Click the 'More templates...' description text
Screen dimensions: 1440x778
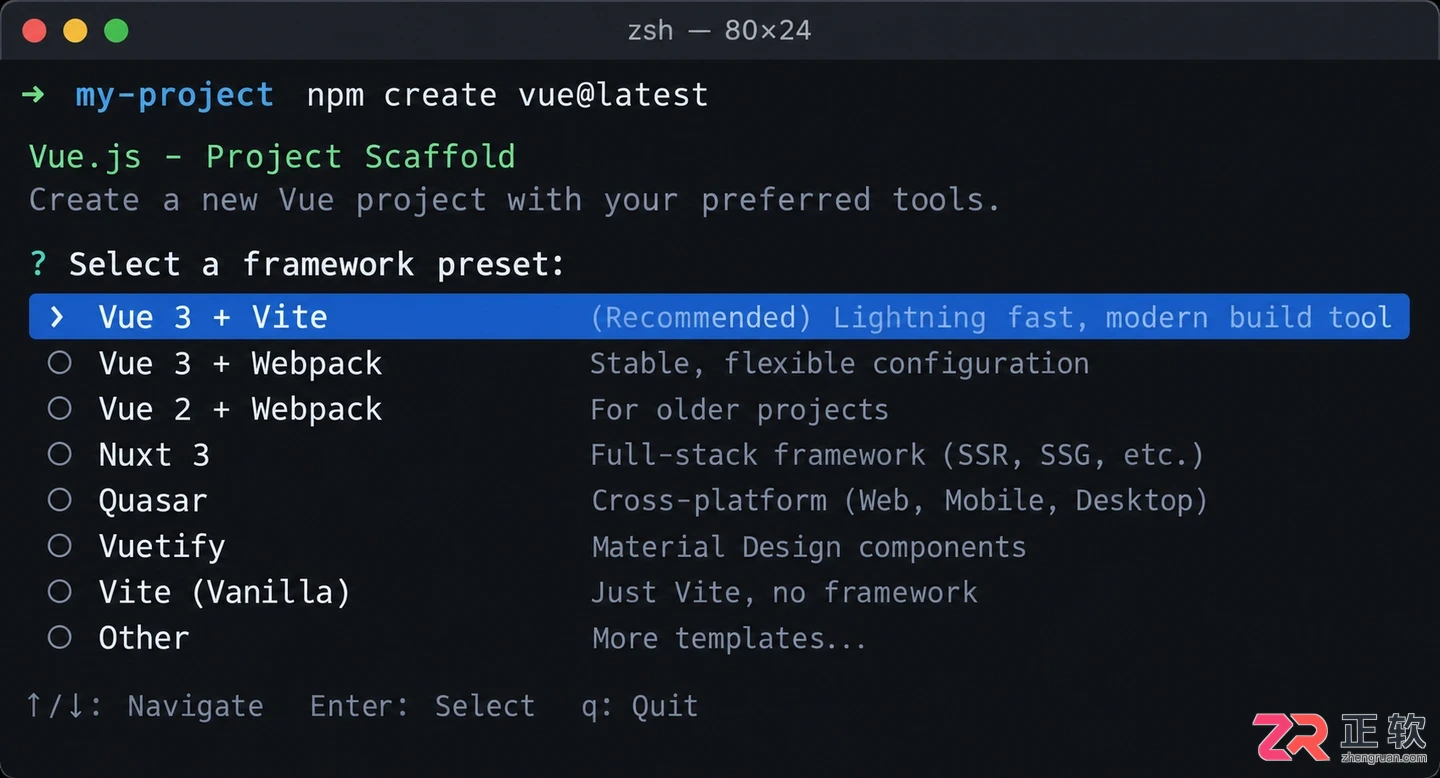(729, 638)
